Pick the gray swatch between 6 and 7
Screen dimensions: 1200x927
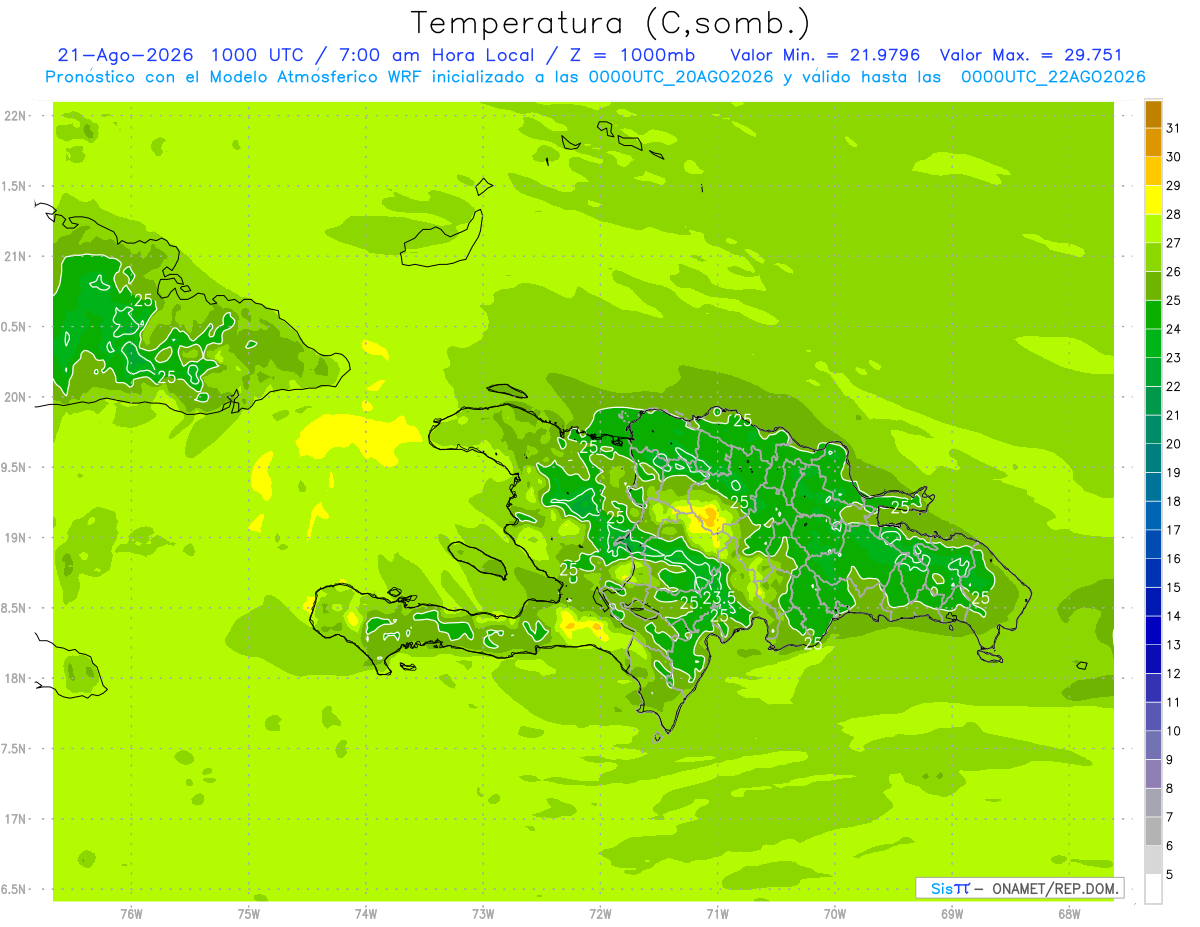(1153, 831)
